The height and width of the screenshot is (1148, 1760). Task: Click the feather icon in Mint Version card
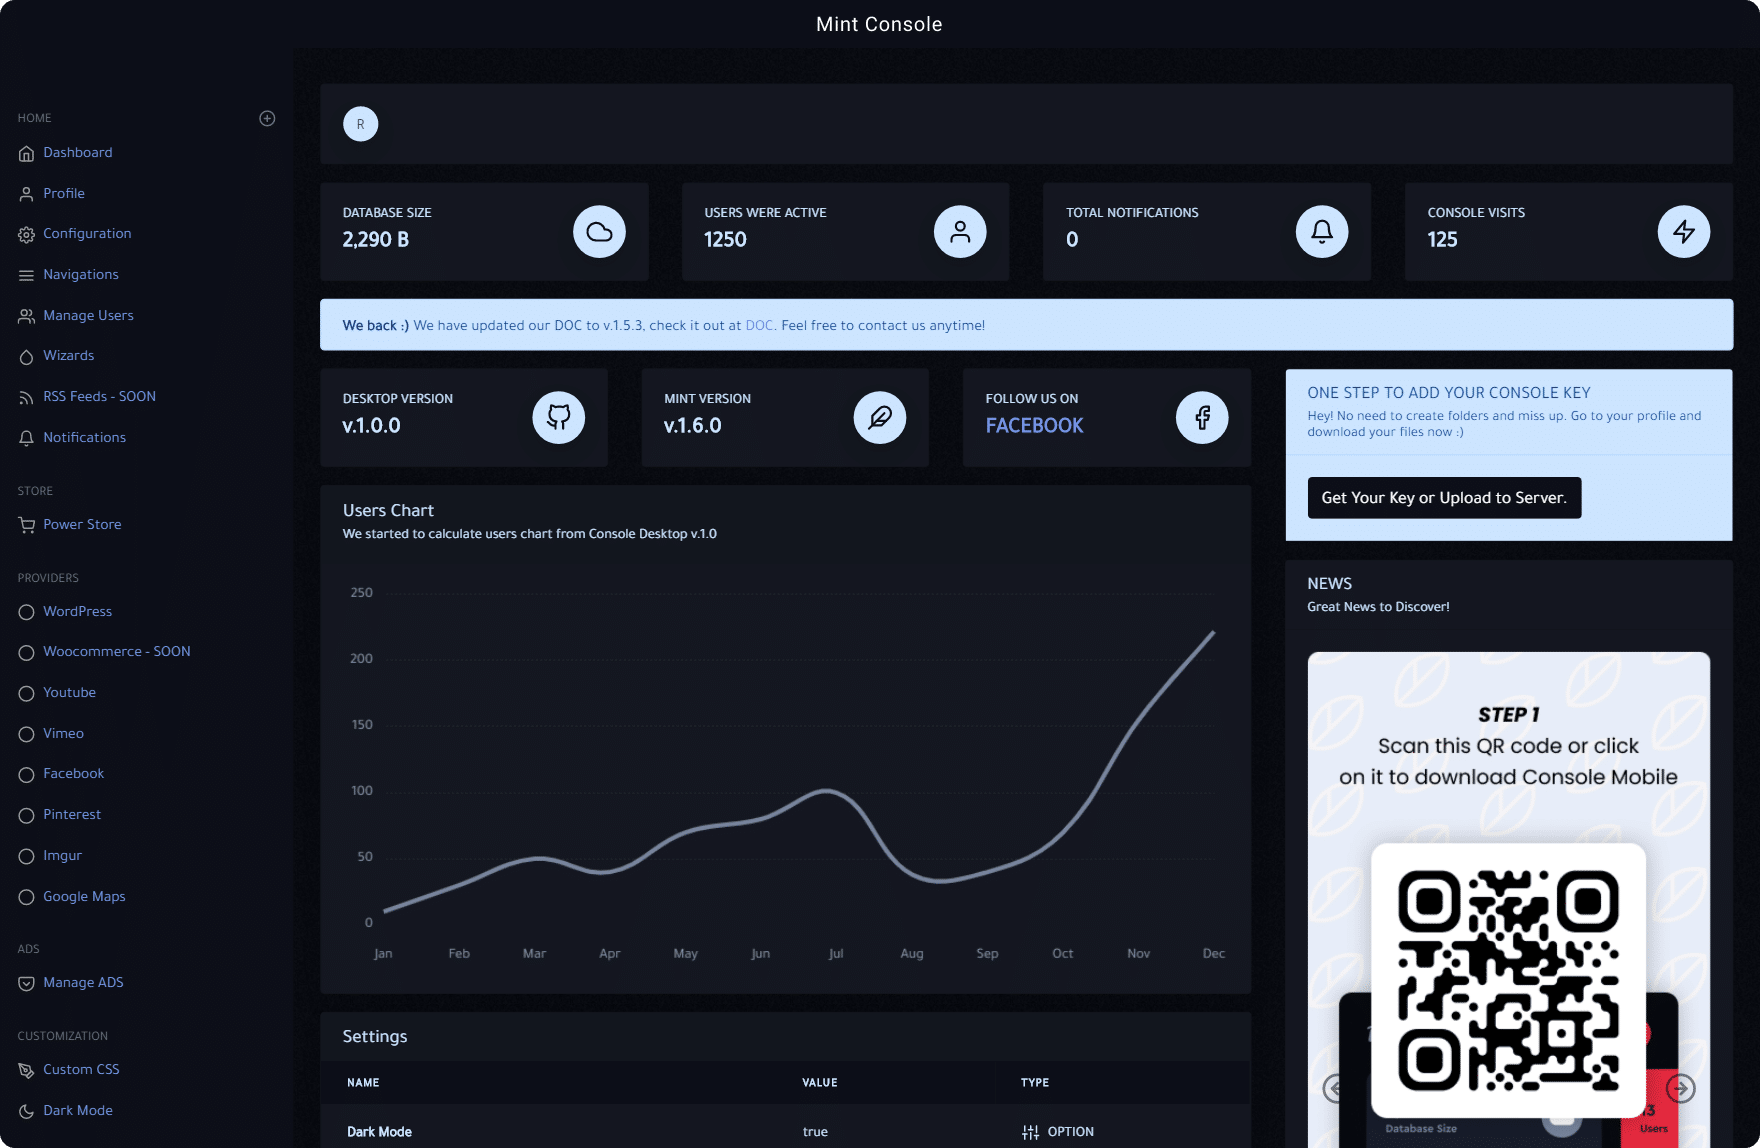click(880, 417)
